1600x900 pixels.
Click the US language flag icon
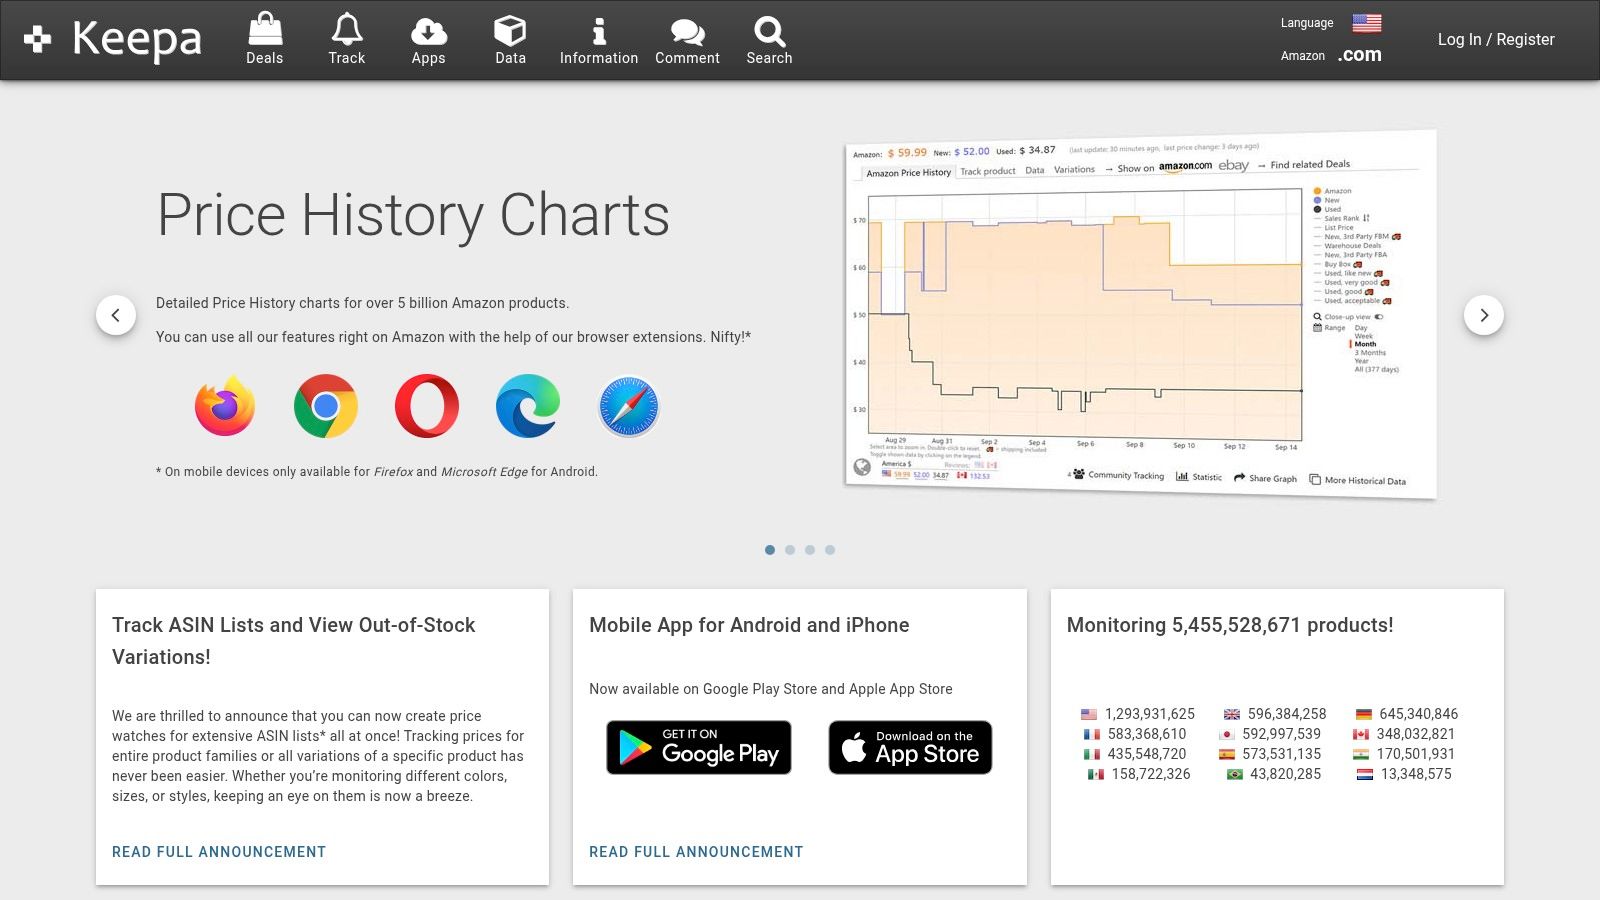[1367, 22]
